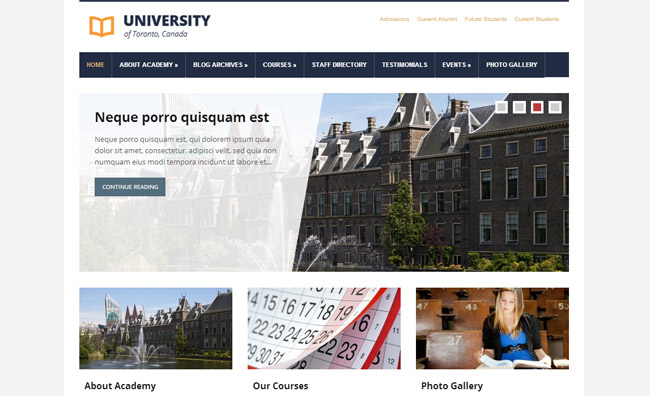Click the slide heading Neque porro quisquam est
This screenshot has width=650, height=396.
point(182,117)
